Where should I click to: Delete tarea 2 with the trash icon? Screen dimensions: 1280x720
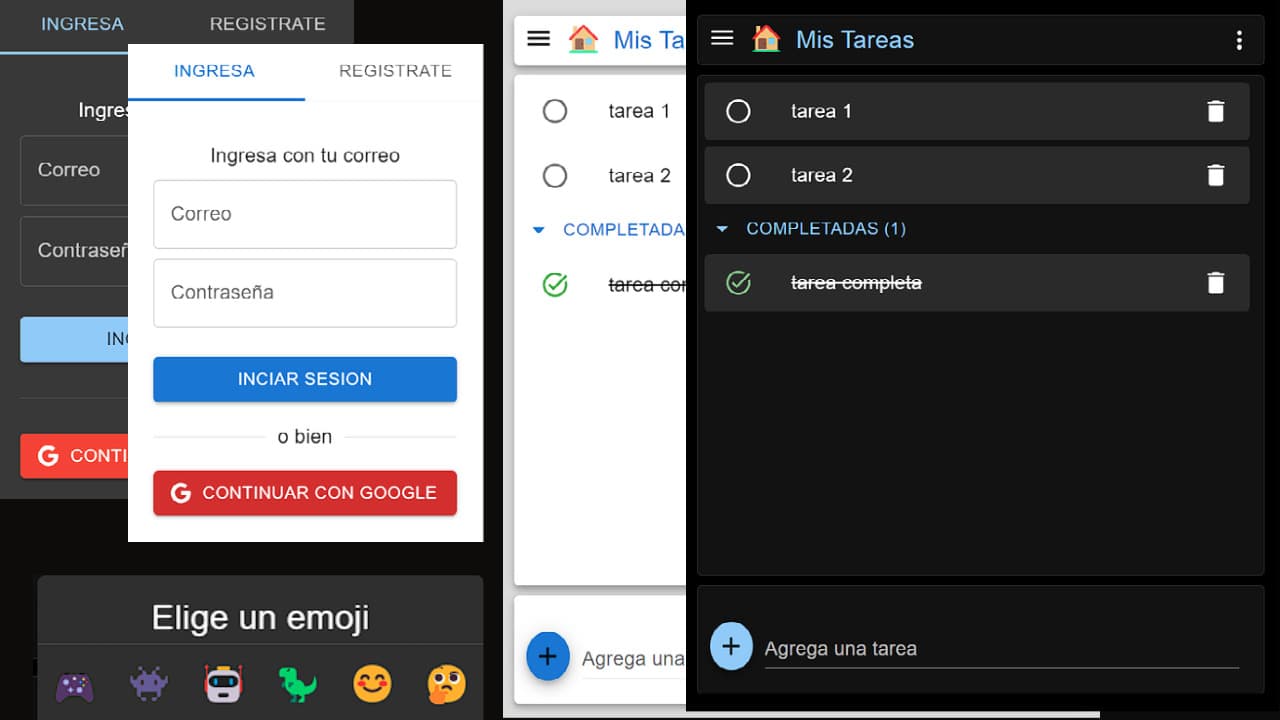click(x=1216, y=175)
